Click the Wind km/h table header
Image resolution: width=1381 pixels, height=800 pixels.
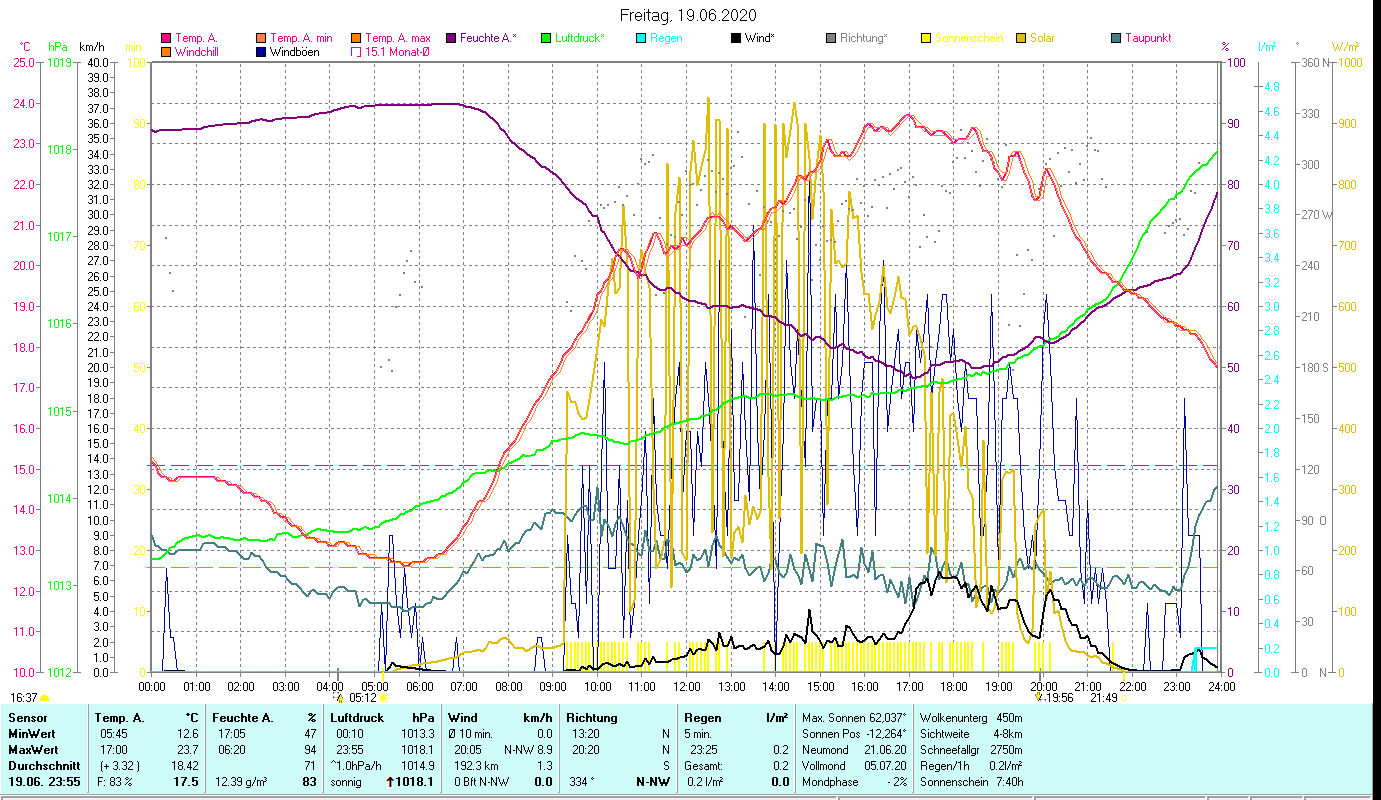500,718
